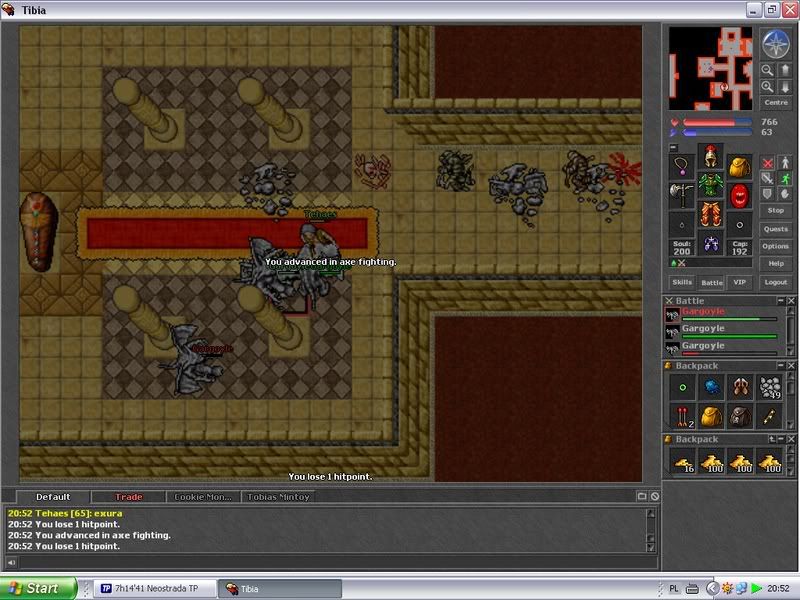Click the Stop button
The image size is (800, 600).
(x=776, y=210)
